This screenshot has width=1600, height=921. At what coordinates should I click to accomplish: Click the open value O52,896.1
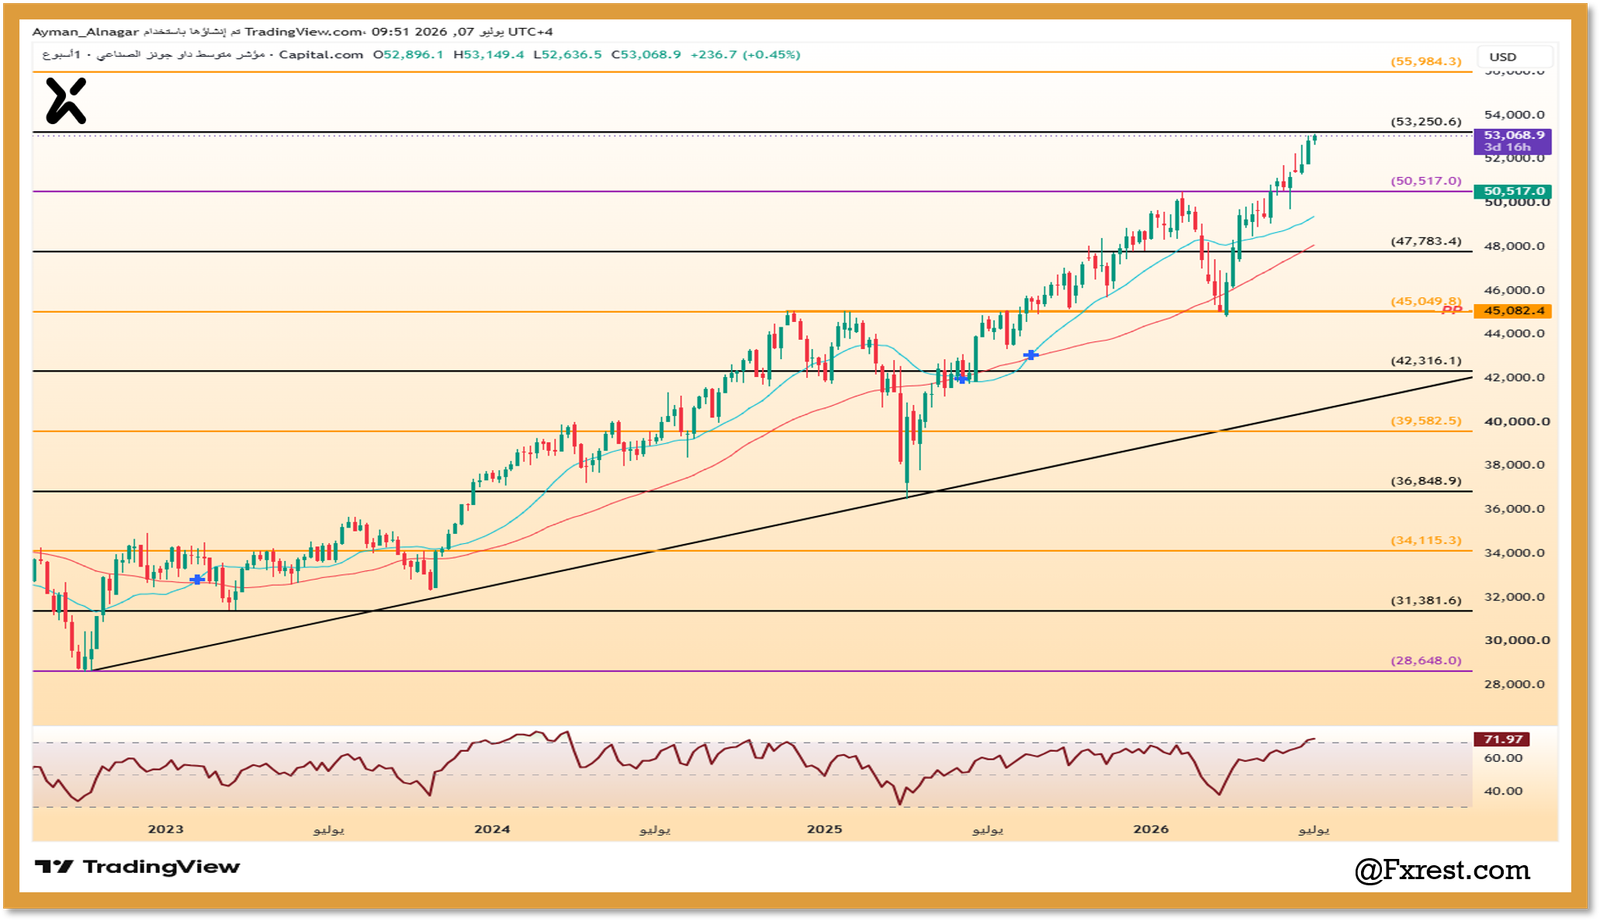click(x=408, y=55)
